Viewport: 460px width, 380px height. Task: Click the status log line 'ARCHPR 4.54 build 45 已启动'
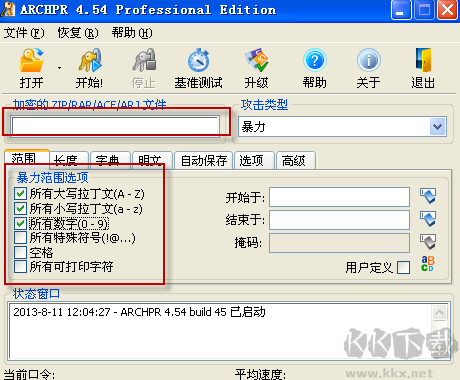click(x=193, y=312)
